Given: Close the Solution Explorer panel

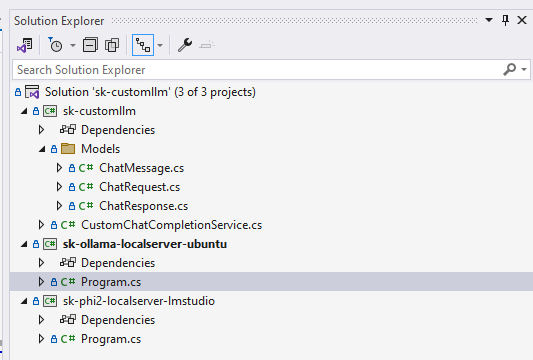Looking at the screenshot, I should [522, 20].
